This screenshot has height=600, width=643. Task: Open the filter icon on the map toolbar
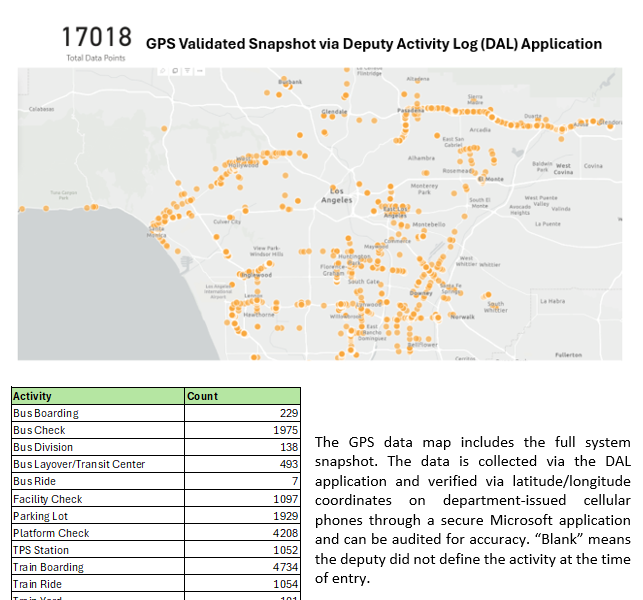click(x=187, y=71)
